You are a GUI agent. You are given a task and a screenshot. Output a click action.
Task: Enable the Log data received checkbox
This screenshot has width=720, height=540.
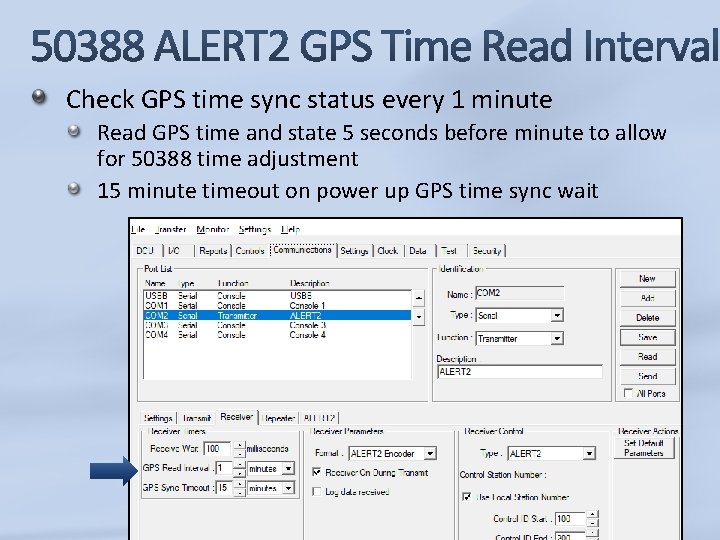(x=316, y=491)
